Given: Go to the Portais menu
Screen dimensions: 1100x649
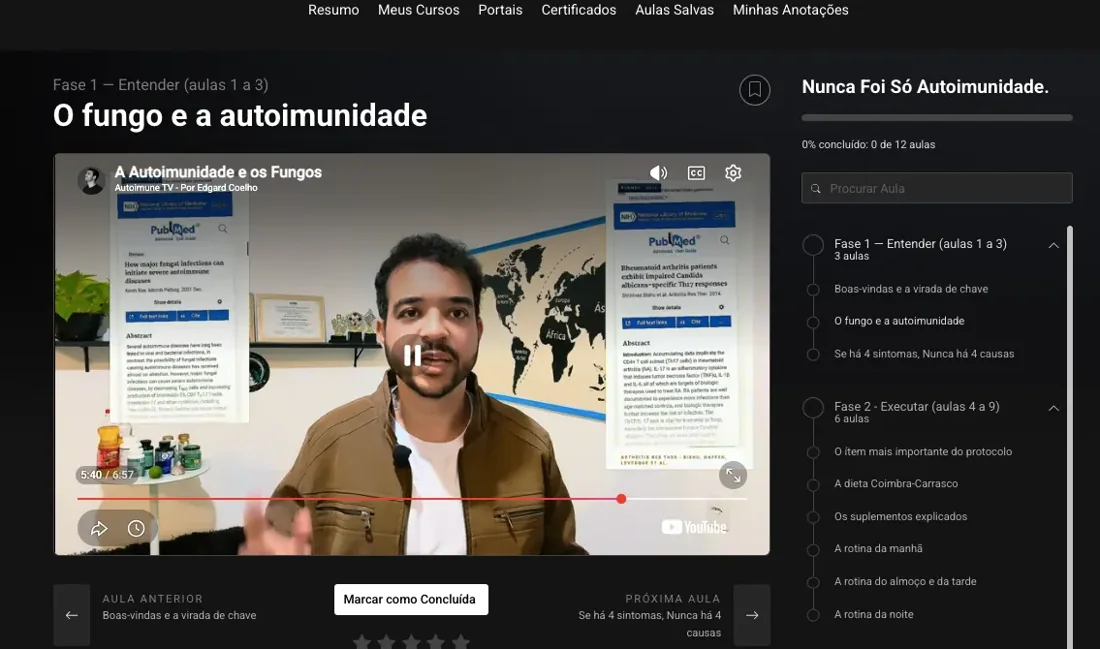Looking at the screenshot, I should click(500, 10).
